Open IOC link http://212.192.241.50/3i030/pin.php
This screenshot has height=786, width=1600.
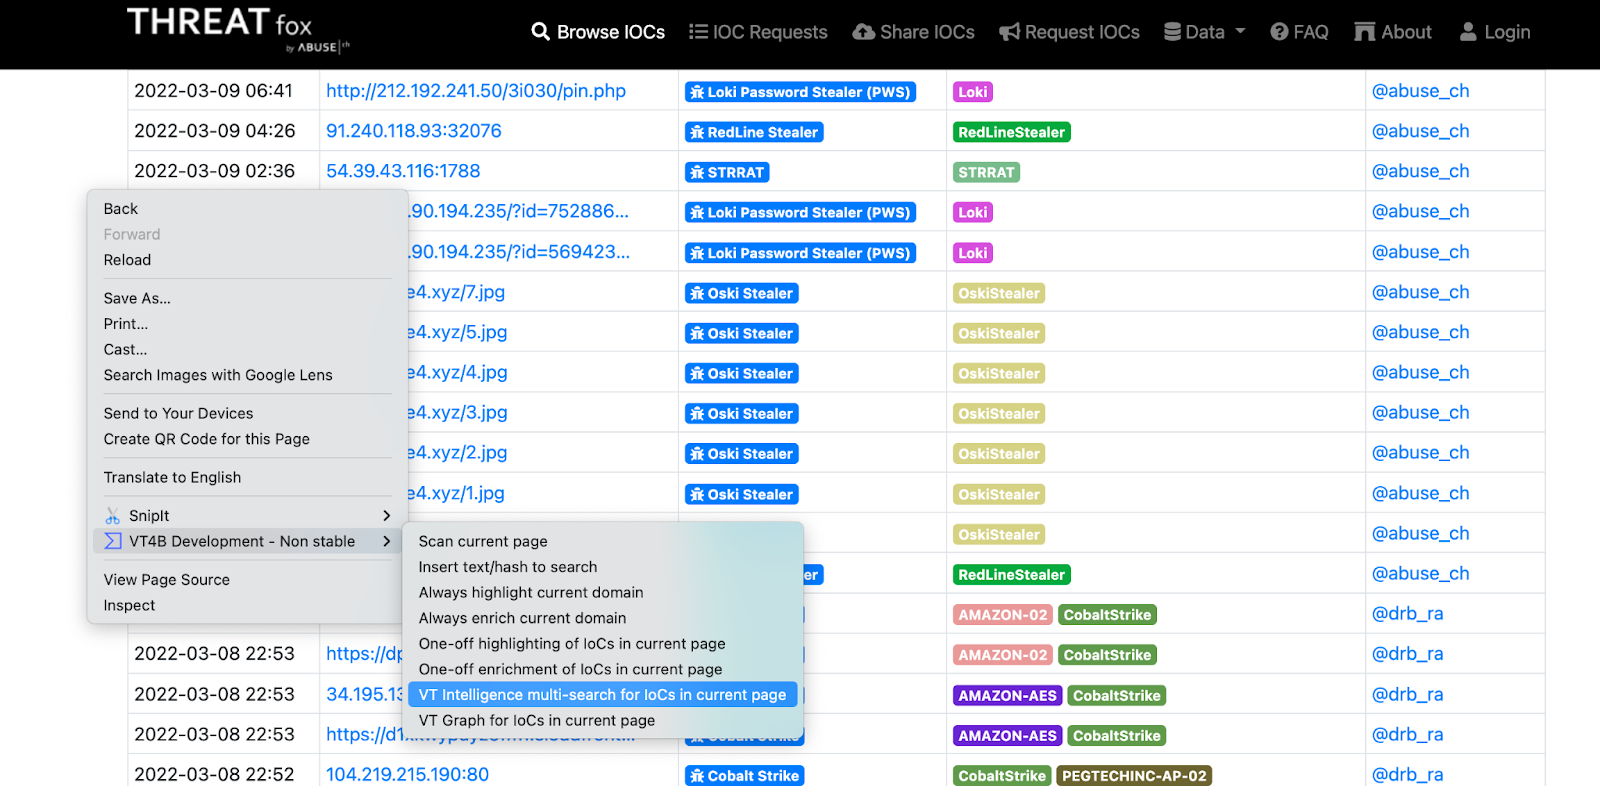476,91
